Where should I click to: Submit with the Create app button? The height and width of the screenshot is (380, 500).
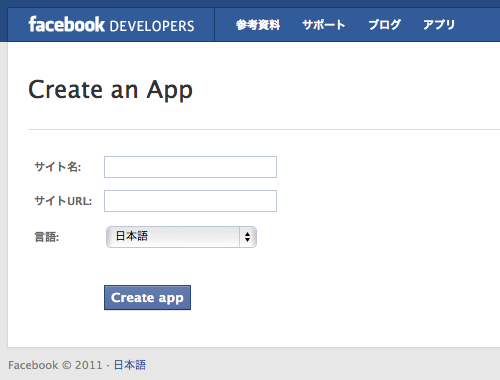point(147,297)
